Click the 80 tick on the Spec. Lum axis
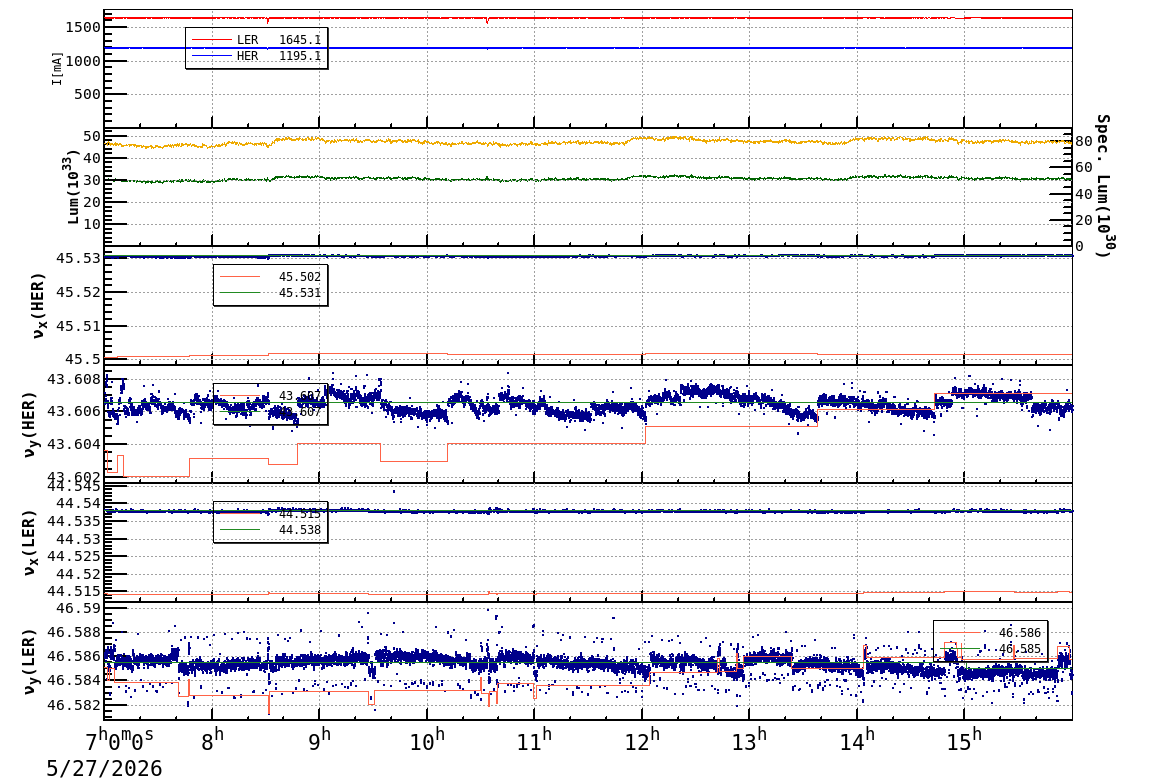Viewport: 1154px width, 782px height. click(x=1083, y=141)
